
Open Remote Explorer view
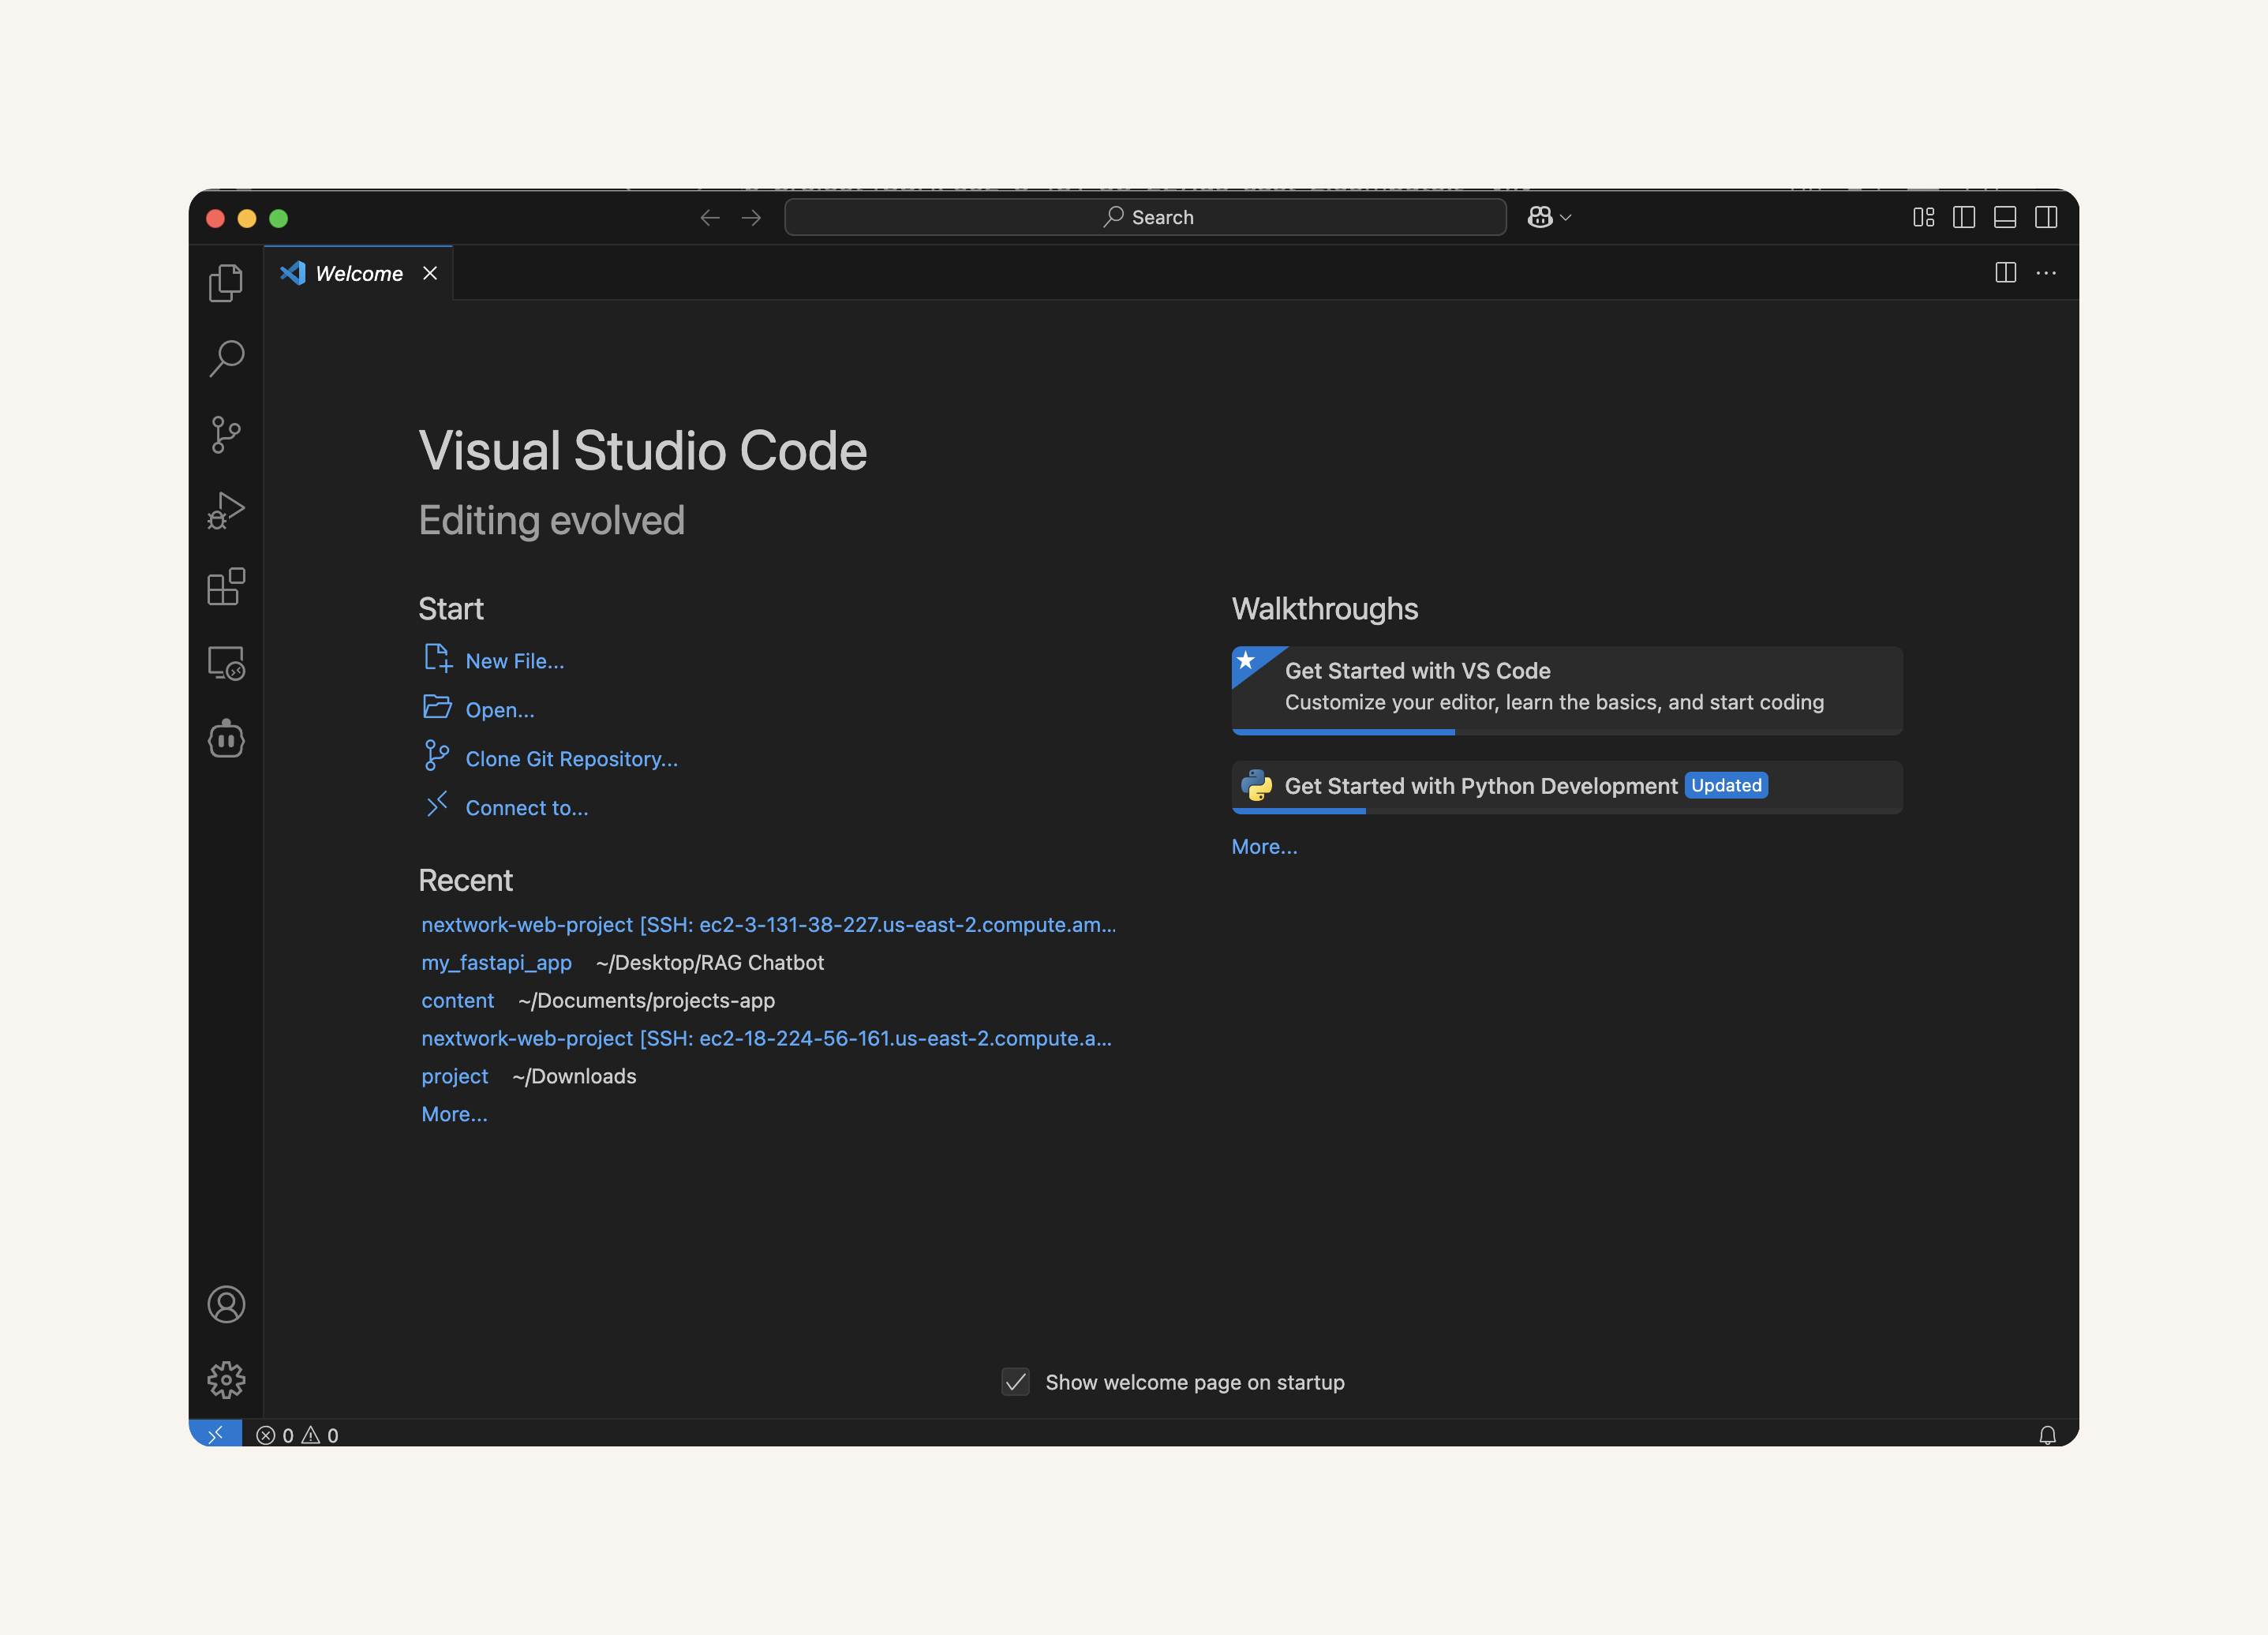pos(226,663)
